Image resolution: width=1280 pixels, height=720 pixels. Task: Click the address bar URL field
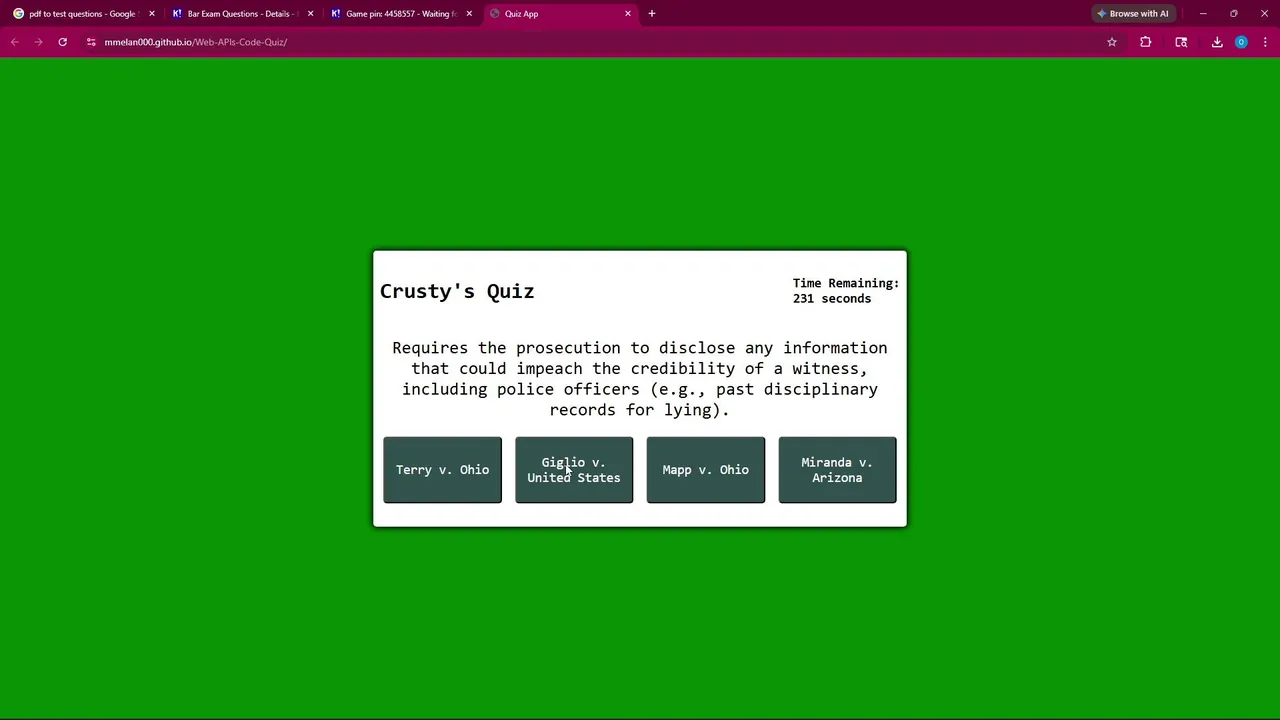point(600,42)
